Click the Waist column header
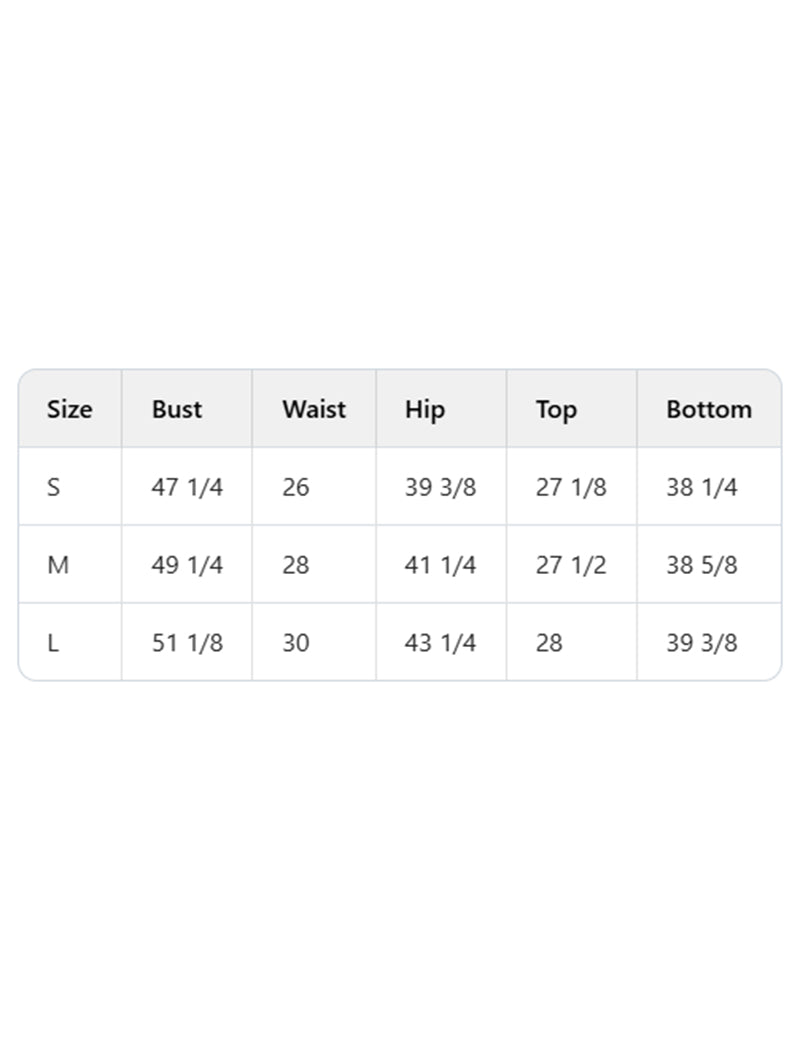The height and width of the screenshot is (1050, 800). pyautogui.click(x=313, y=409)
